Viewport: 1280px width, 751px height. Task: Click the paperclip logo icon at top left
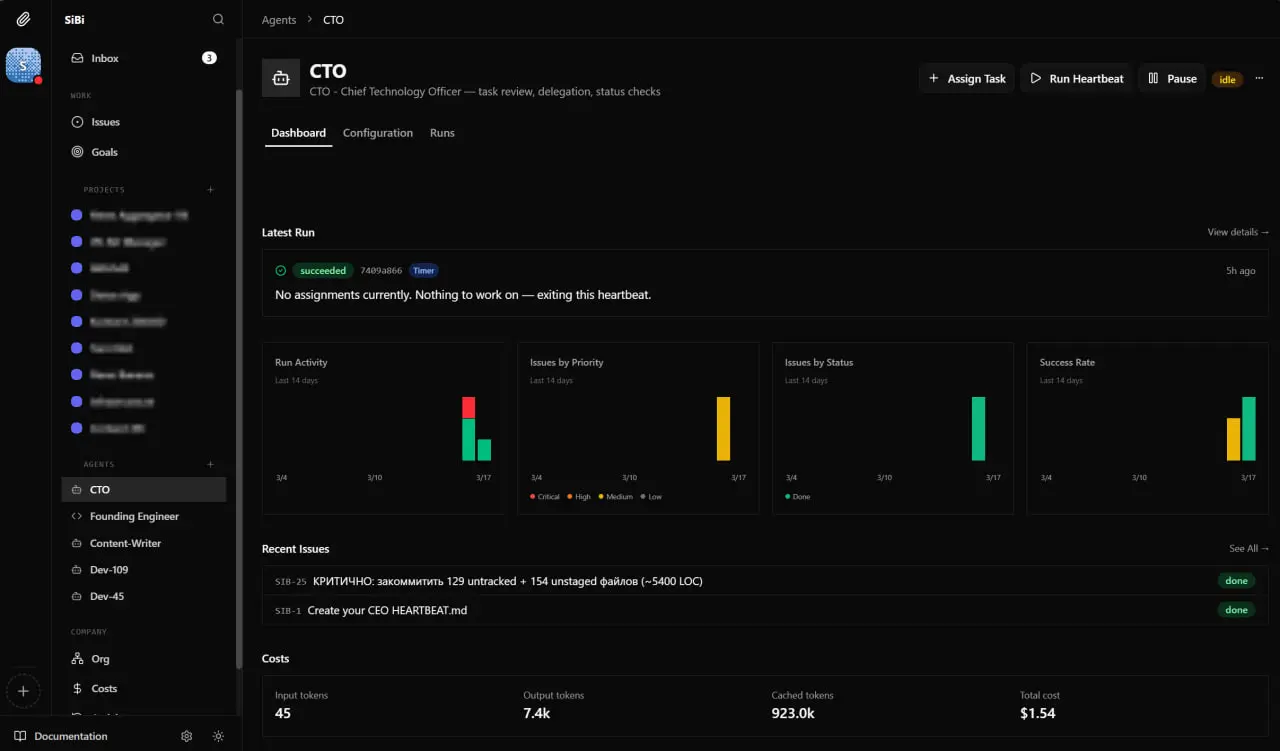[x=23, y=19]
